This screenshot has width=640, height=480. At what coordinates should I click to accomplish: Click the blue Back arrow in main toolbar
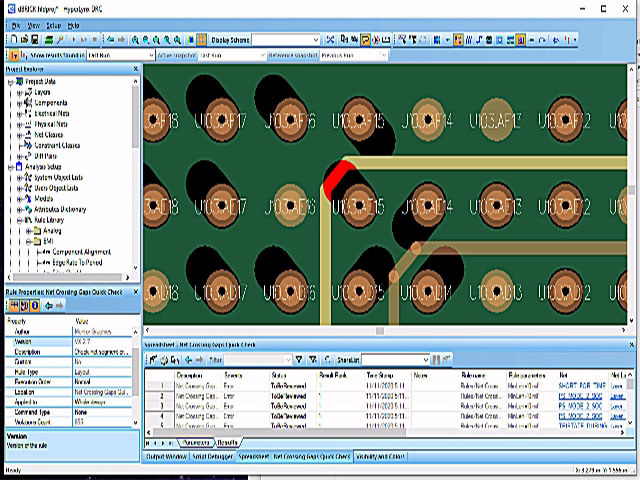[111, 40]
